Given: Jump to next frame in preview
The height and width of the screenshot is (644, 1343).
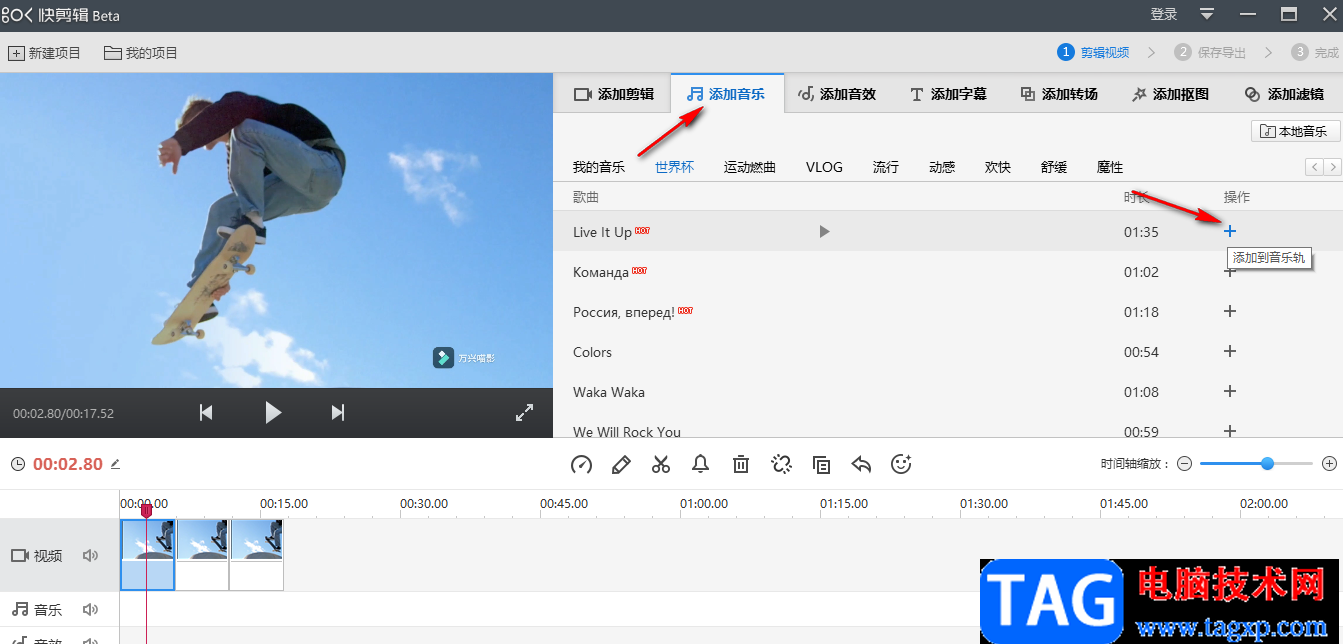Looking at the screenshot, I should (x=338, y=412).
